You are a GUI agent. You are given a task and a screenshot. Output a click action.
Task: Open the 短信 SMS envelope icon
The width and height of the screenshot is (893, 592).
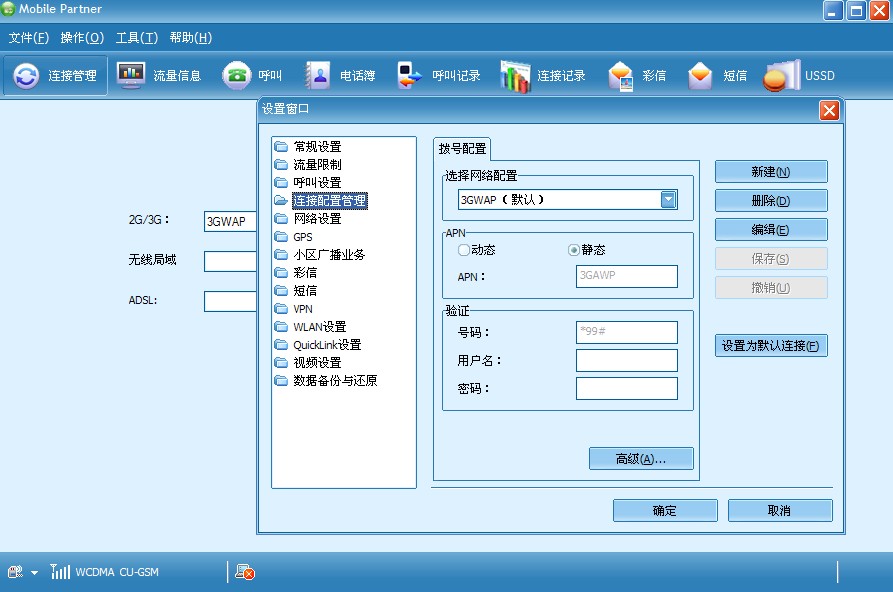coord(701,76)
